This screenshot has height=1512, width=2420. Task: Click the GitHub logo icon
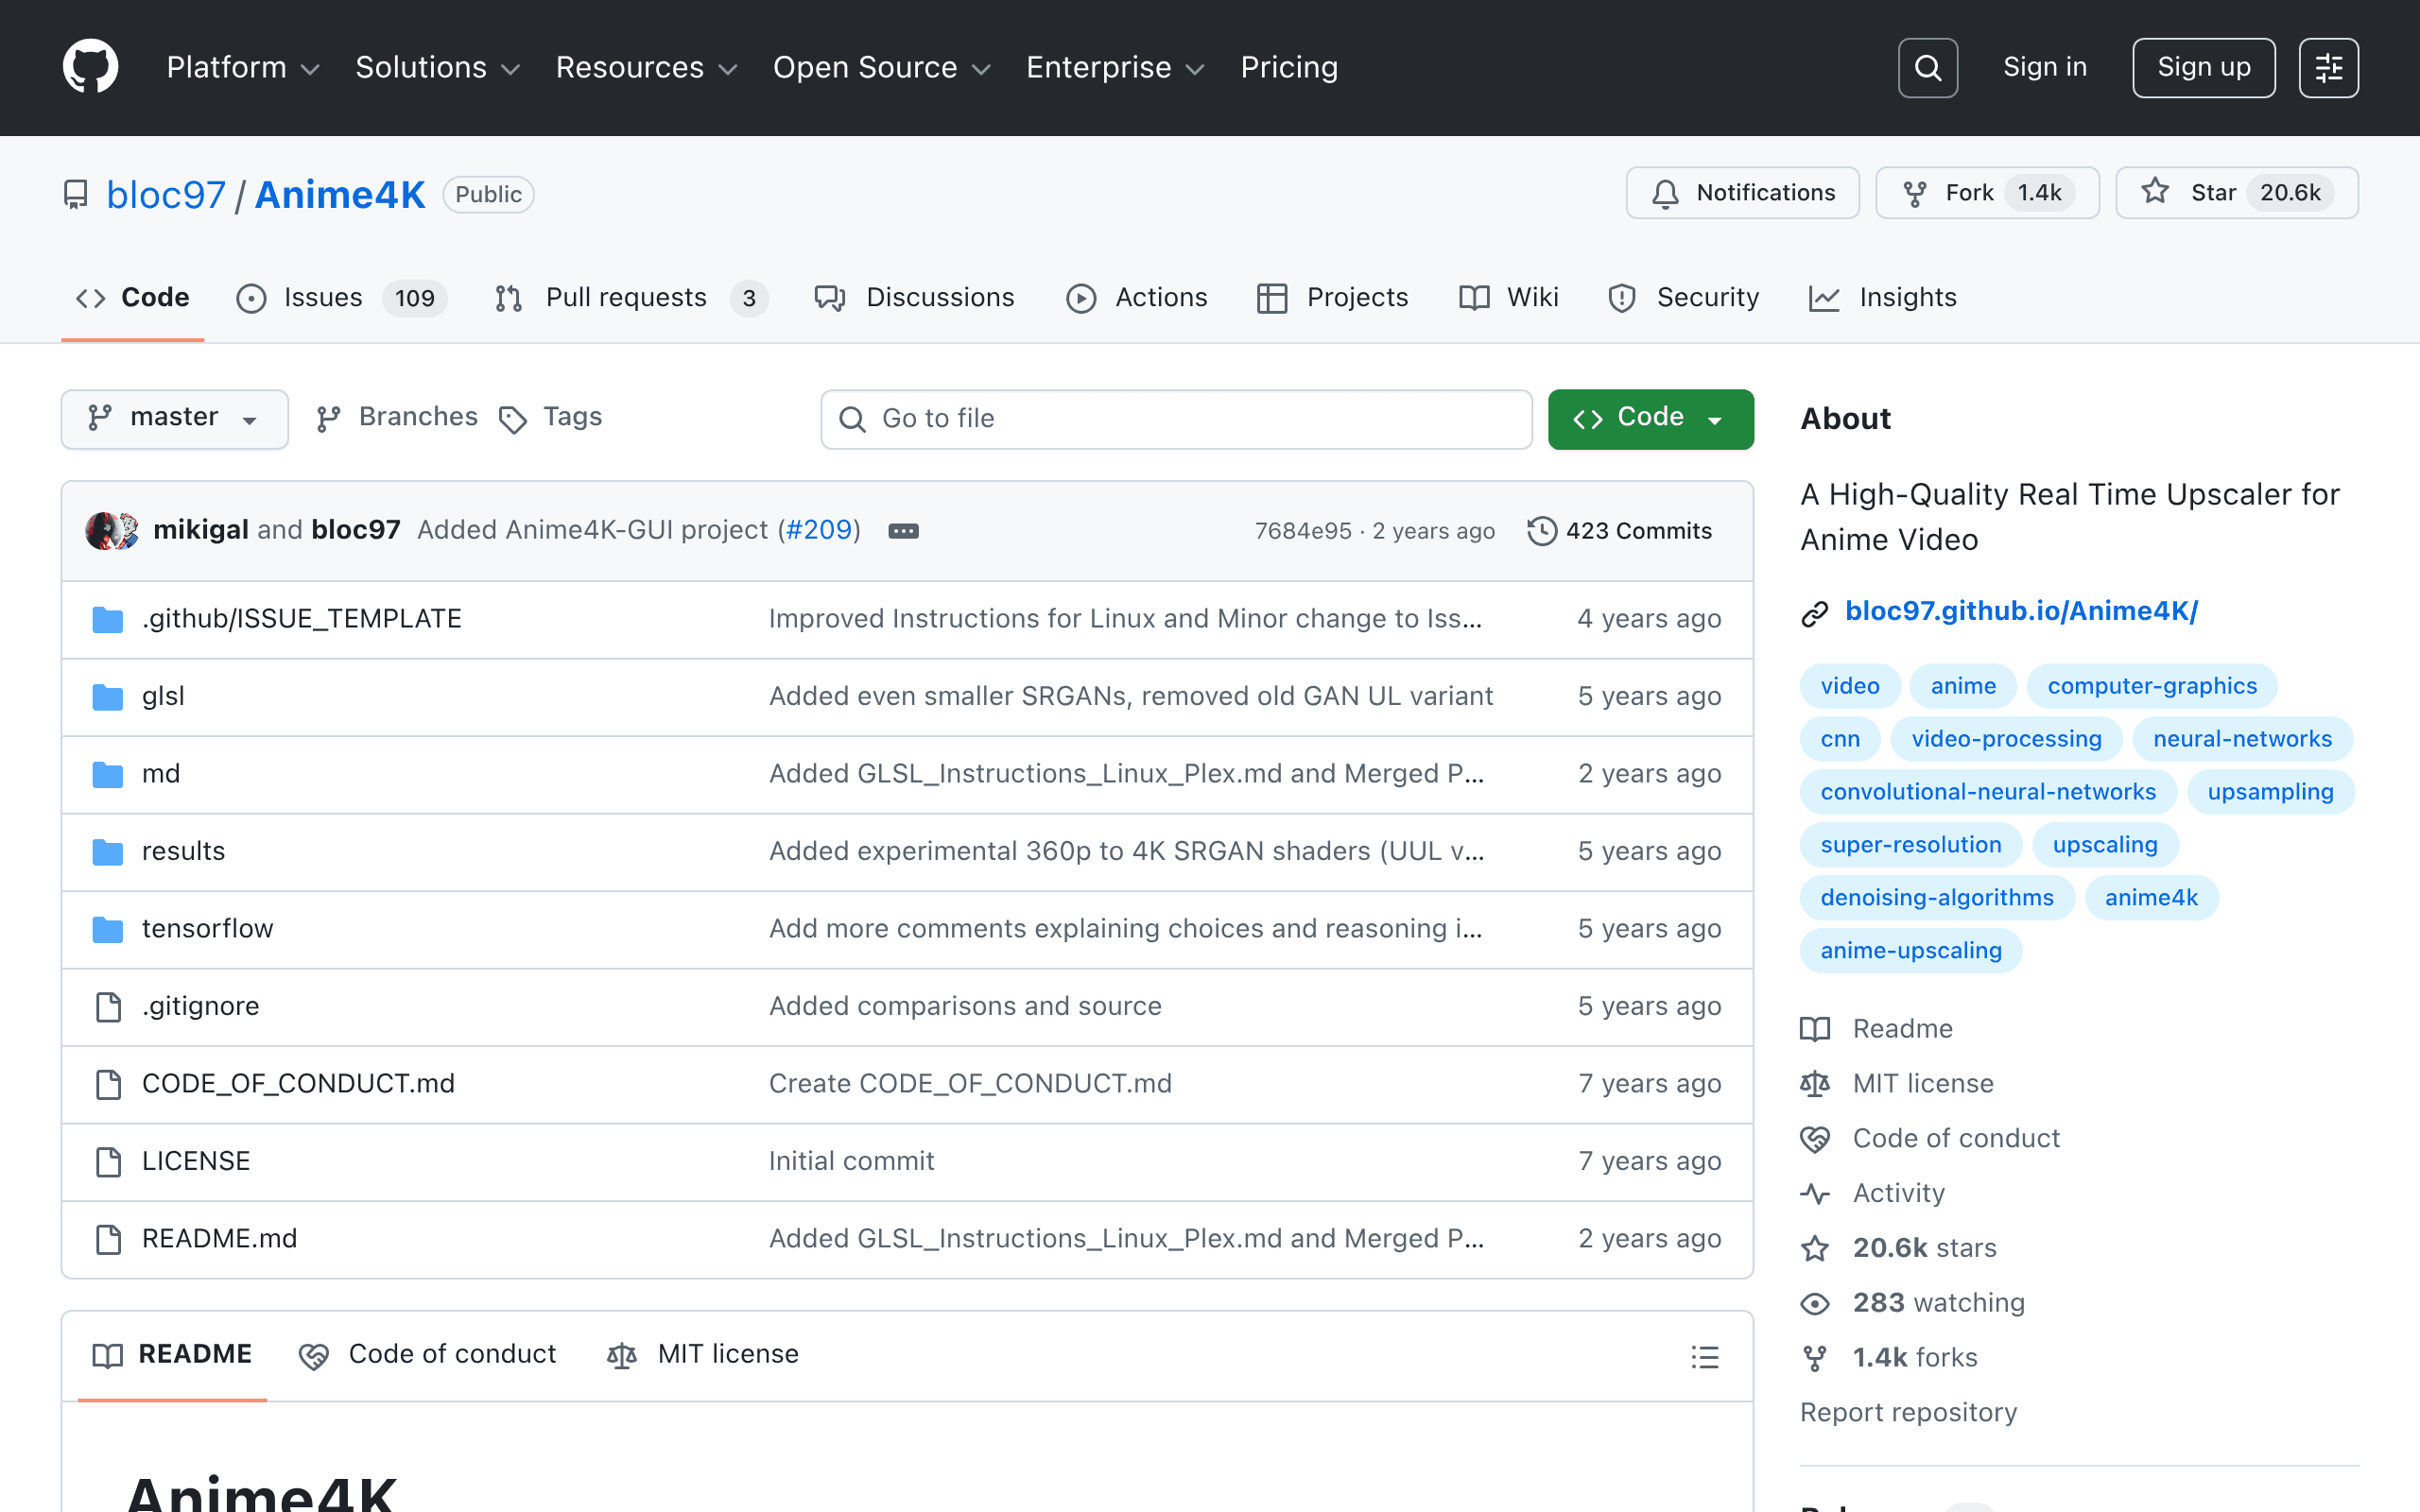90,67
